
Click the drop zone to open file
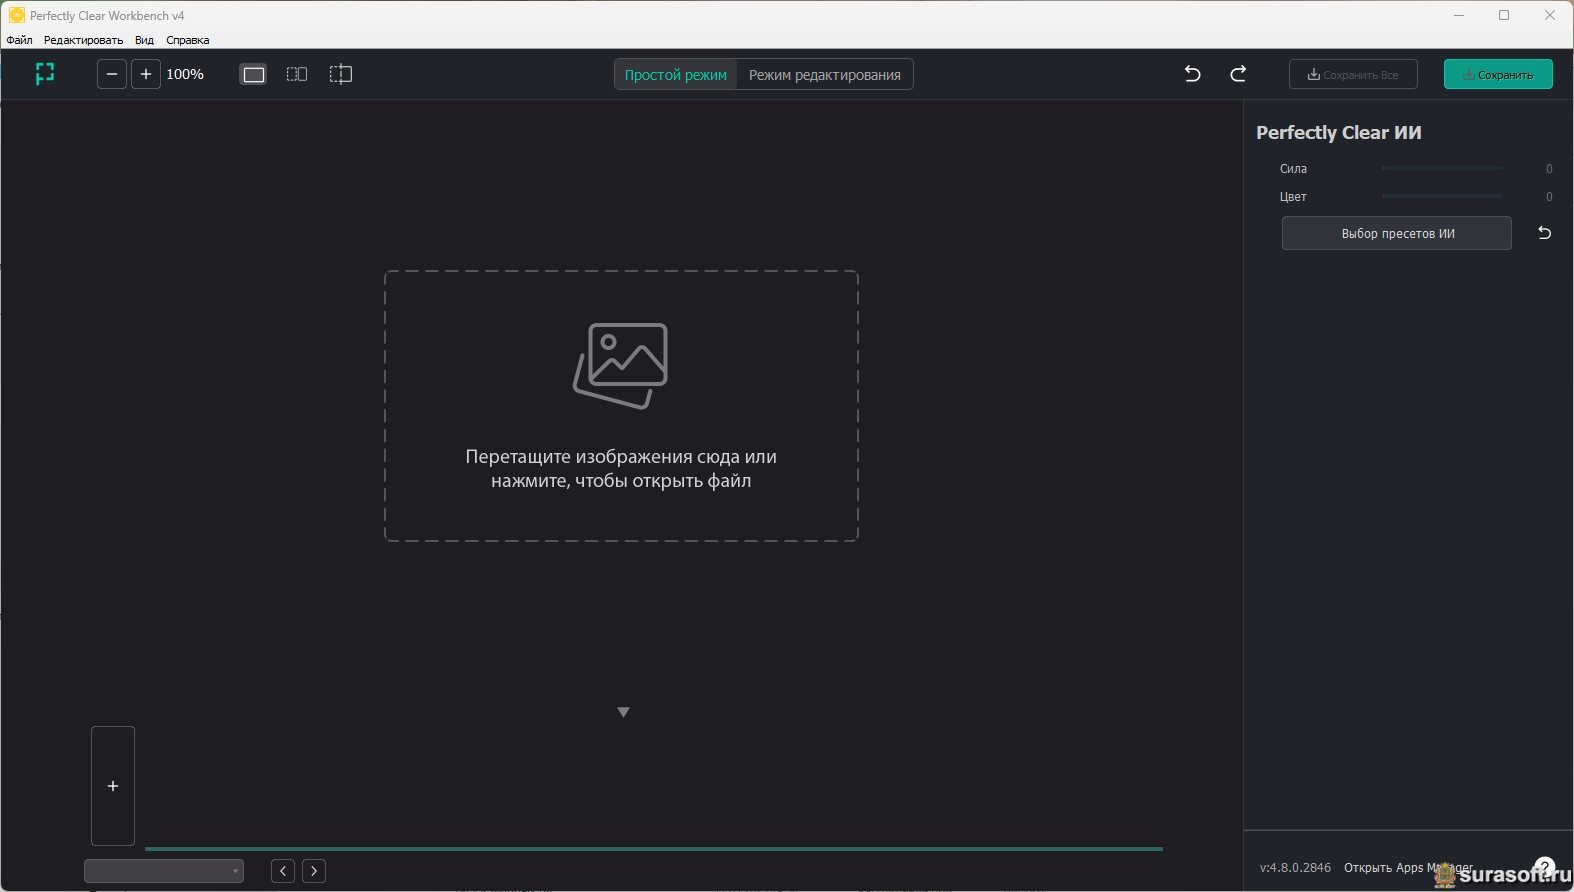coord(621,406)
